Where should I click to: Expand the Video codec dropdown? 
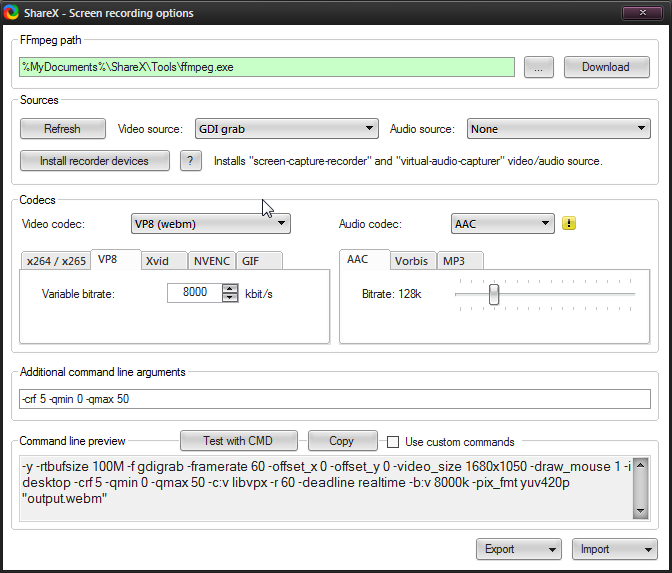210,224
